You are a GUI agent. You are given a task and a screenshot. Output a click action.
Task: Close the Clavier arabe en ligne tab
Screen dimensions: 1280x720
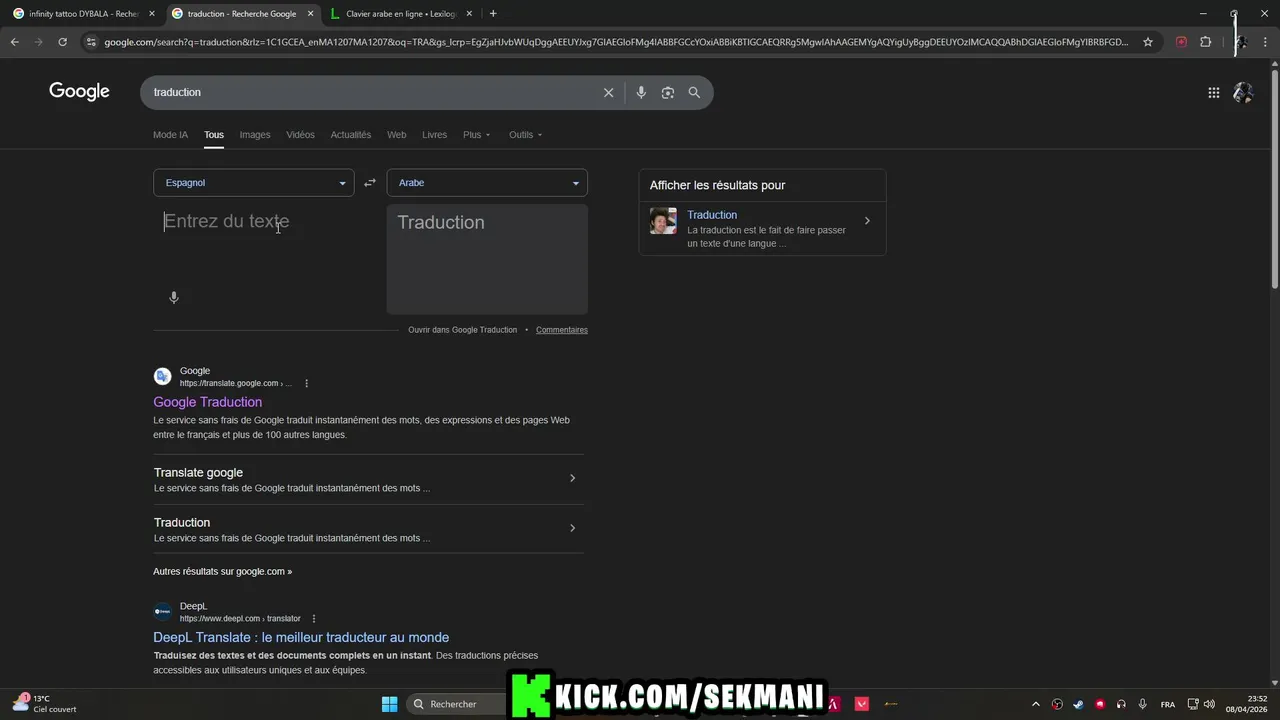click(469, 14)
